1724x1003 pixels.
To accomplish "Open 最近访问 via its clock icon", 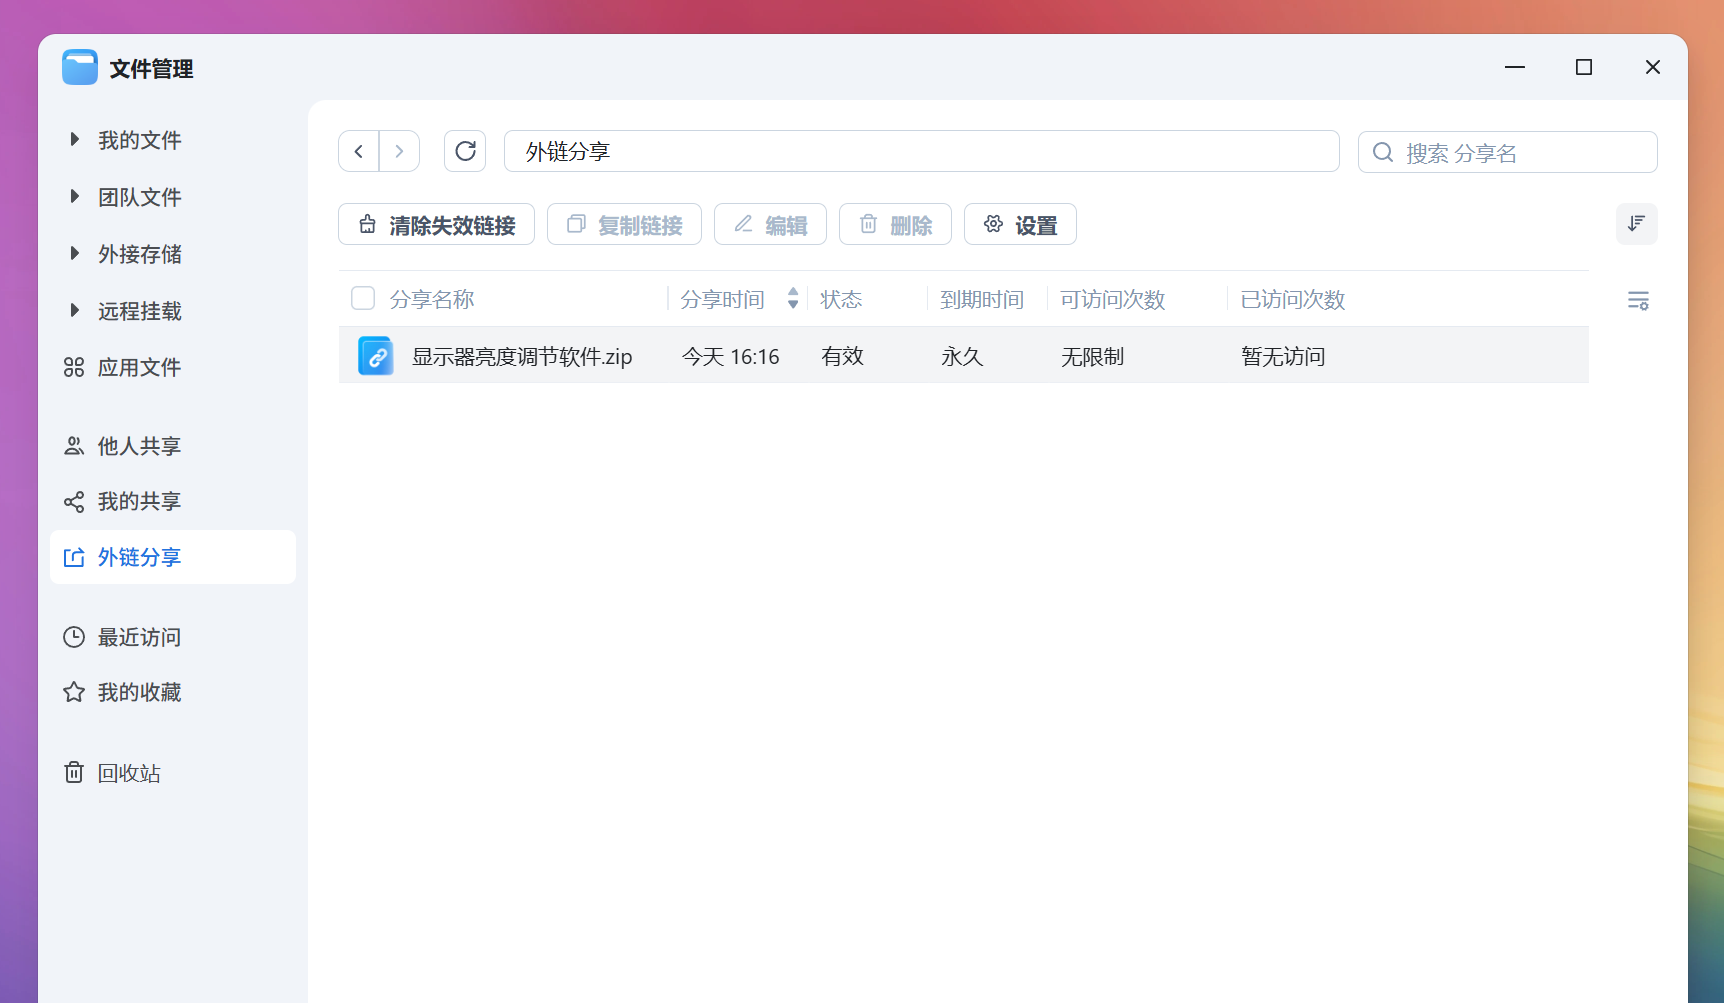I will pyautogui.click(x=73, y=637).
